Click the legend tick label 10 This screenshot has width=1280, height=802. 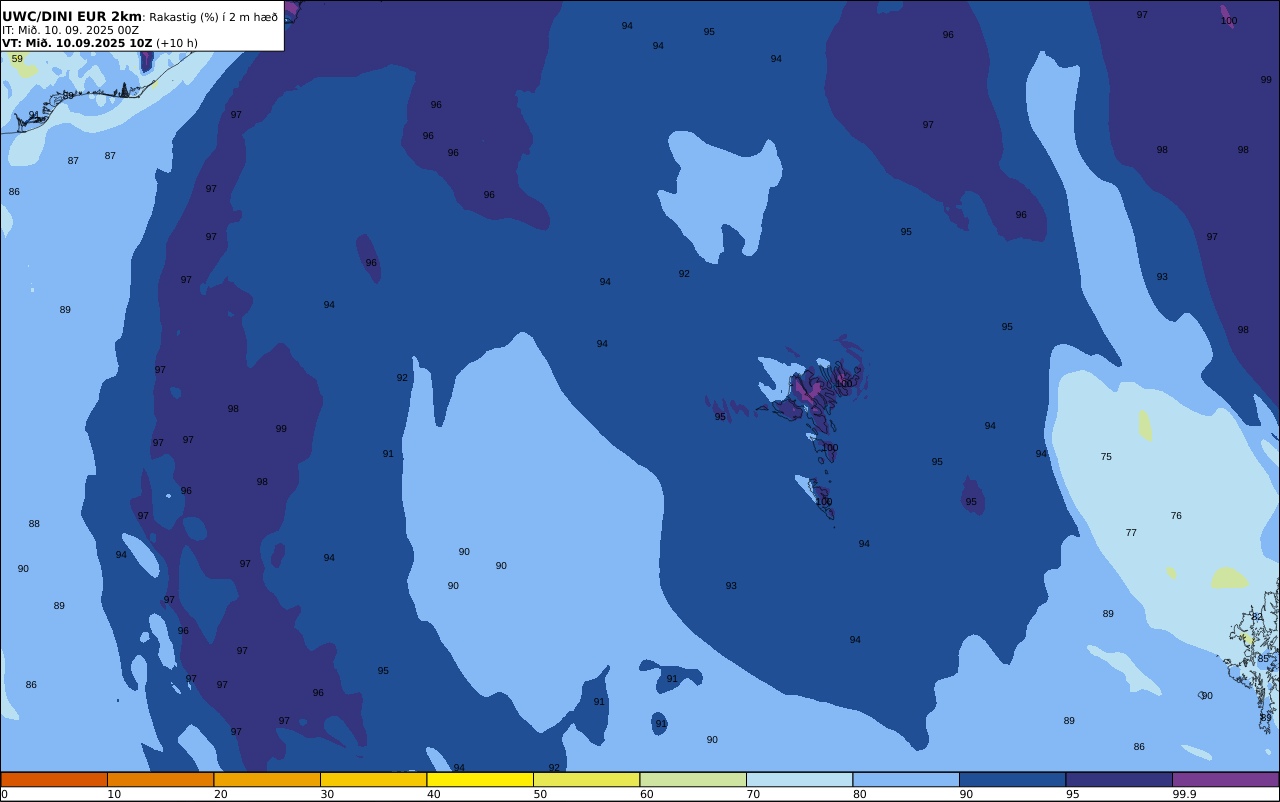tap(114, 794)
